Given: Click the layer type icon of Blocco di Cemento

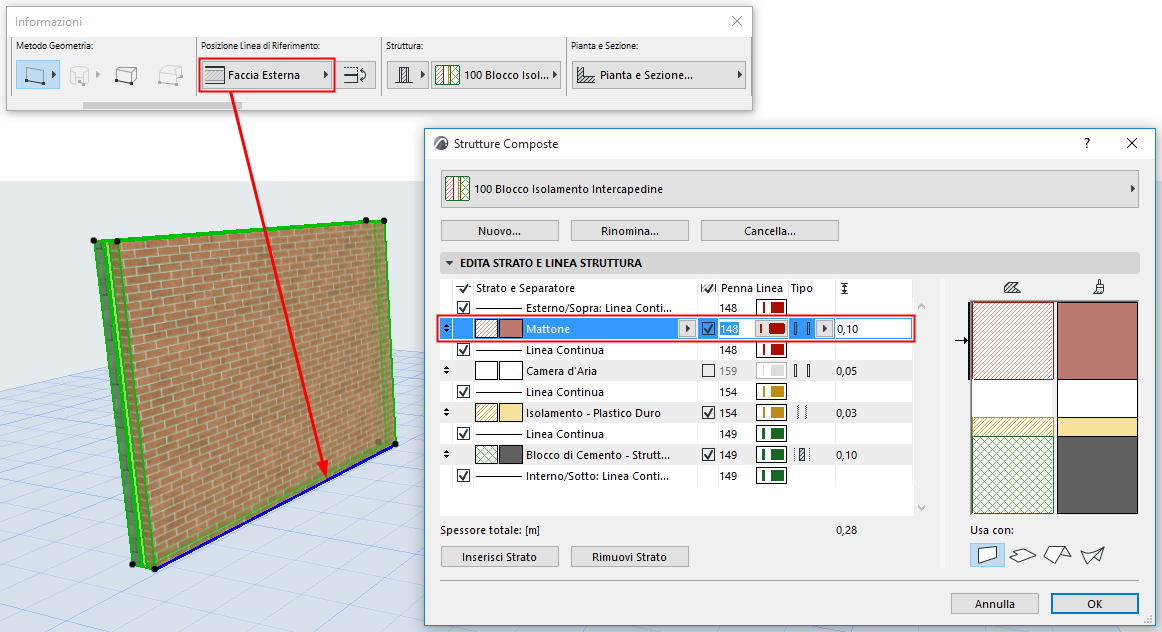Looking at the screenshot, I should point(802,455).
